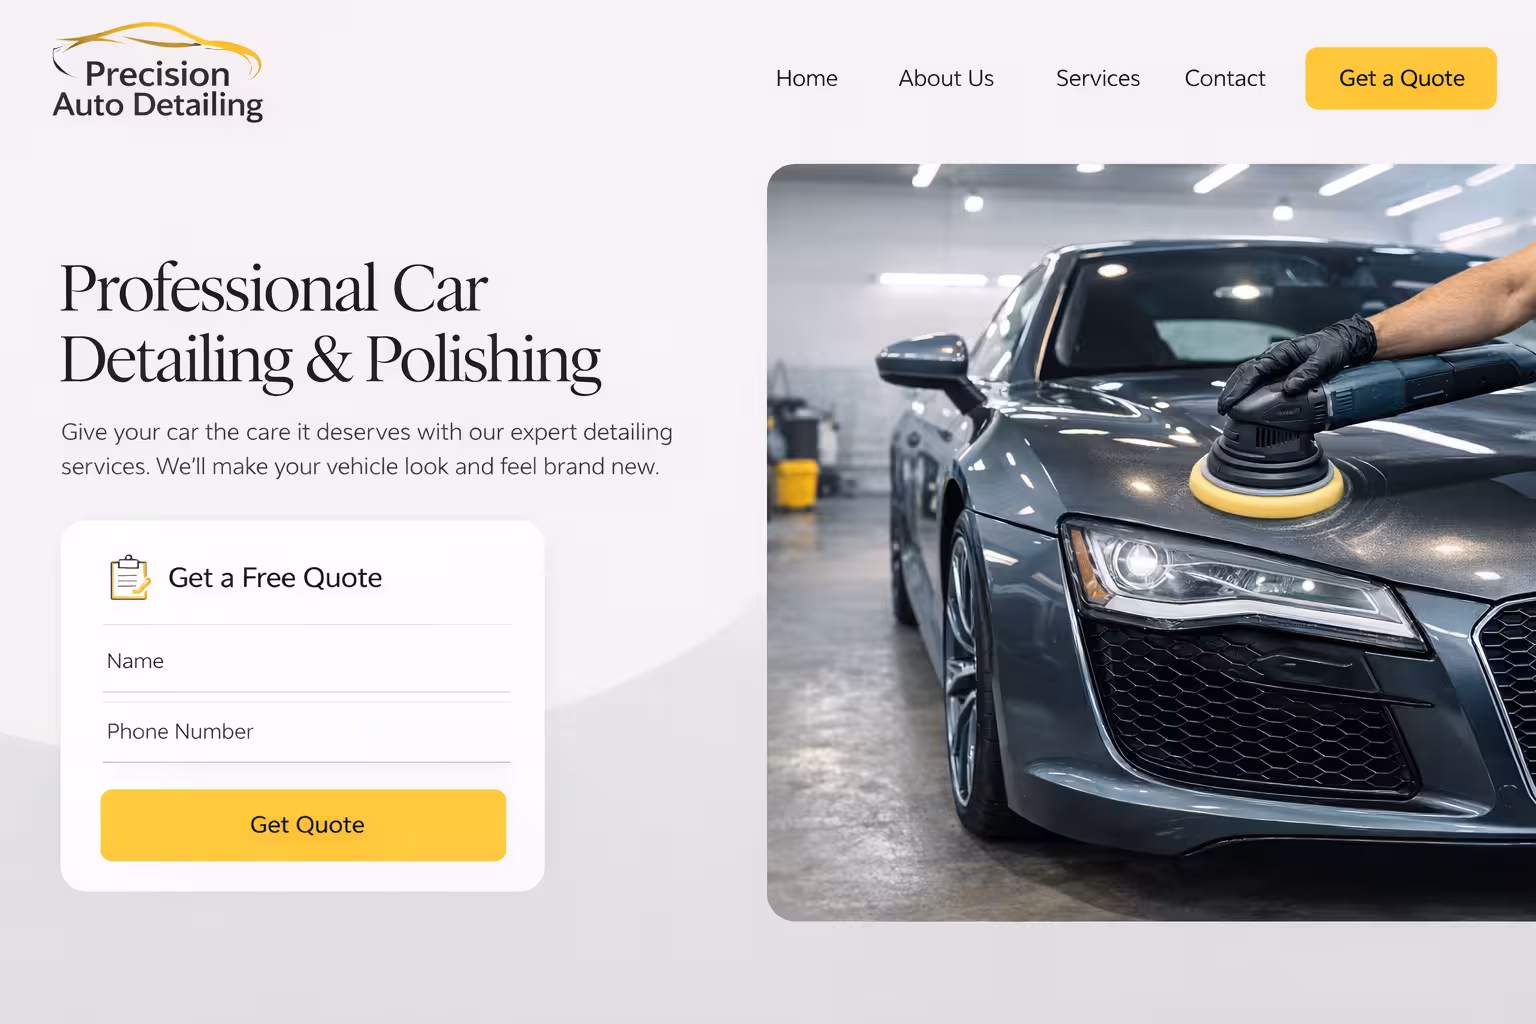Screen dimensions: 1536x1024
Task: Click the car polishing hero image
Action: 1151,542
